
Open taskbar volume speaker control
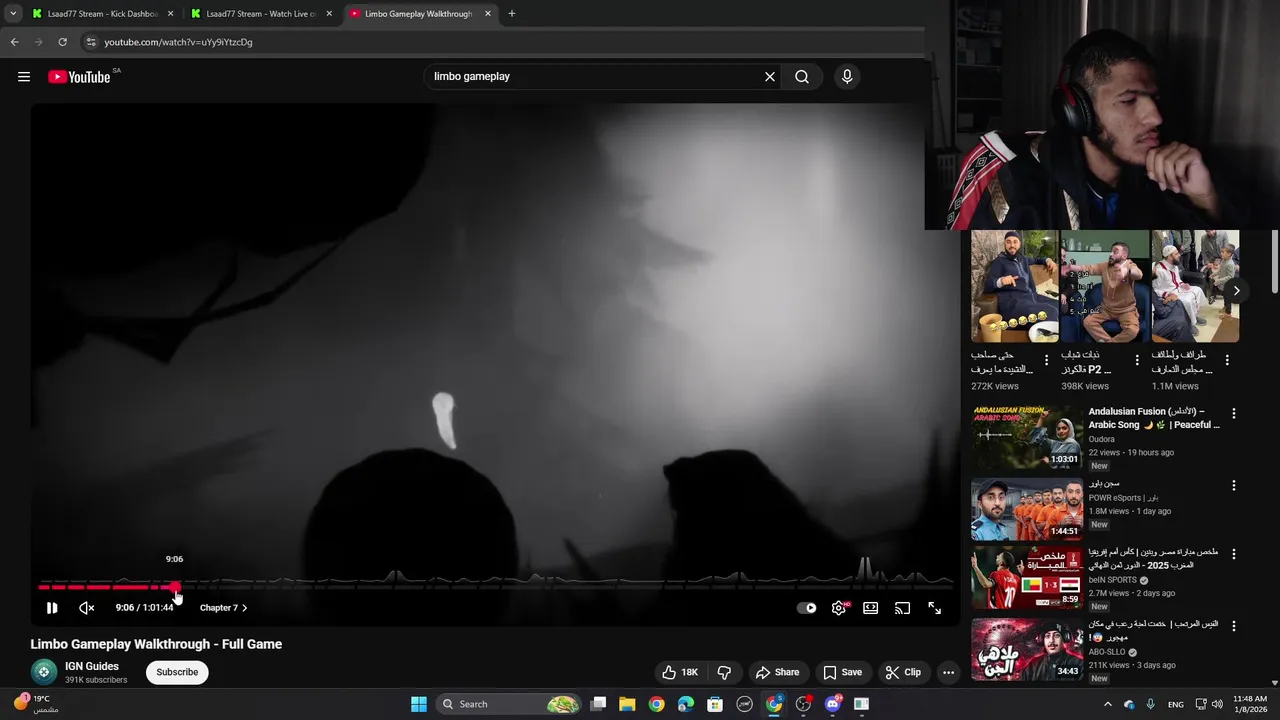point(1218,704)
